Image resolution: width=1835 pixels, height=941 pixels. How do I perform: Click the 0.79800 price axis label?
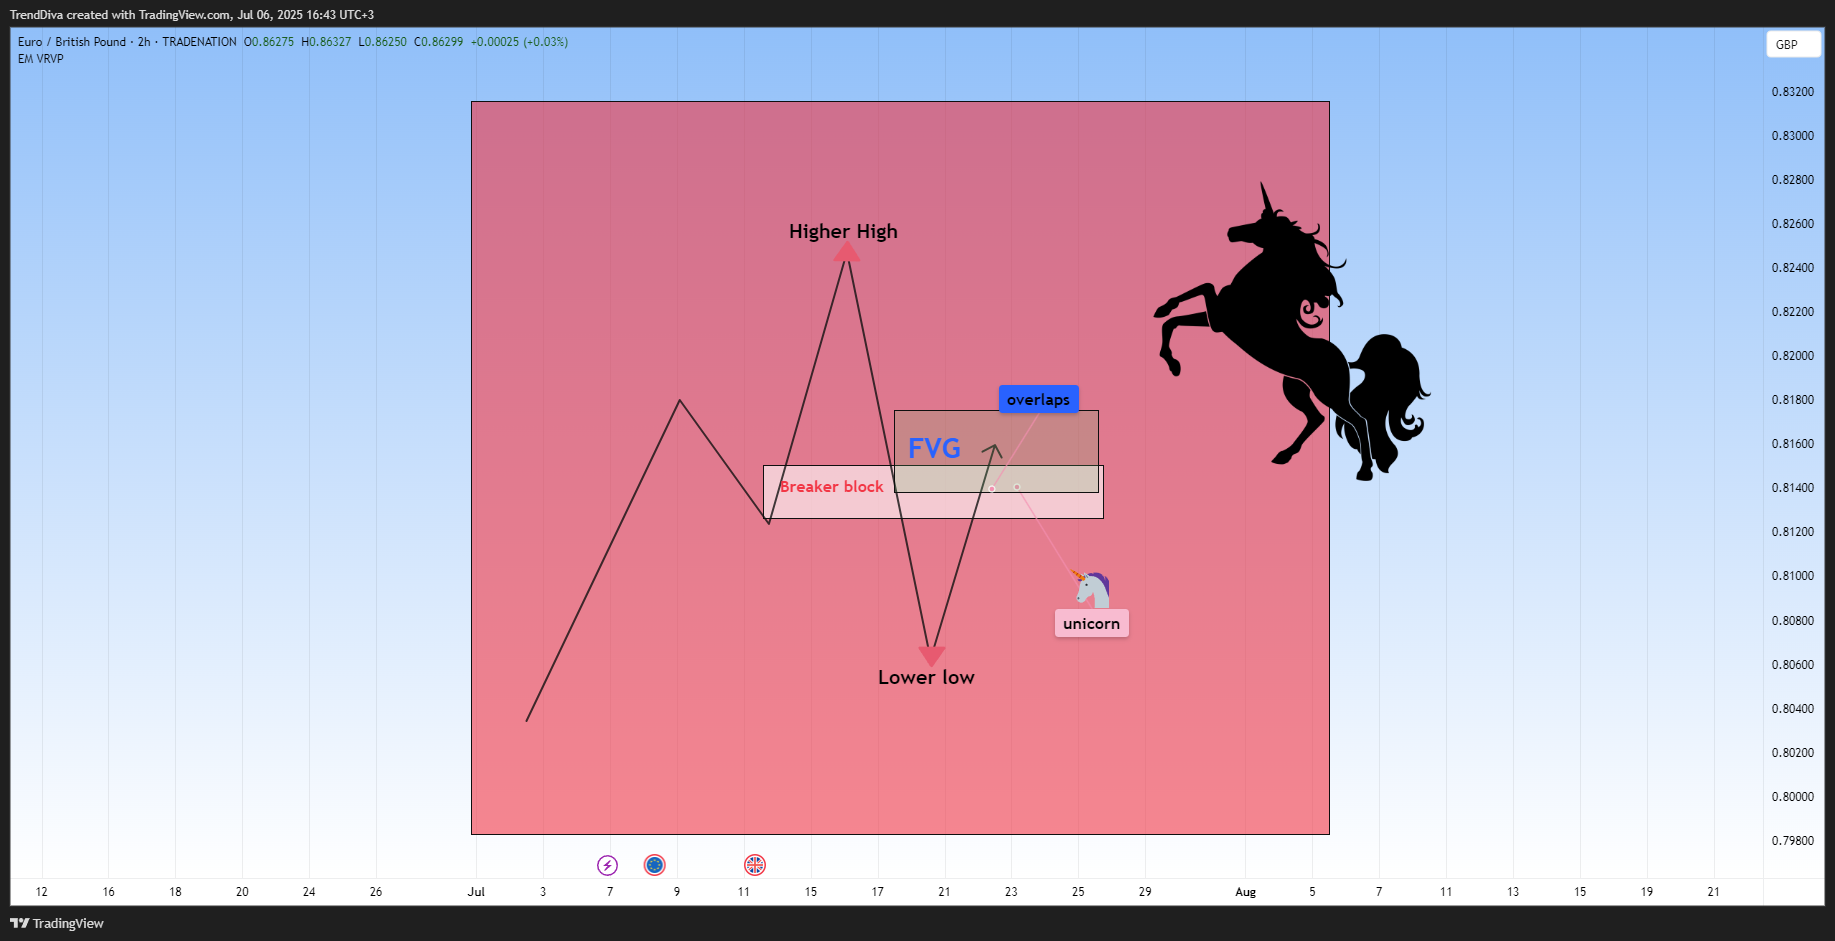(1792, 841)
